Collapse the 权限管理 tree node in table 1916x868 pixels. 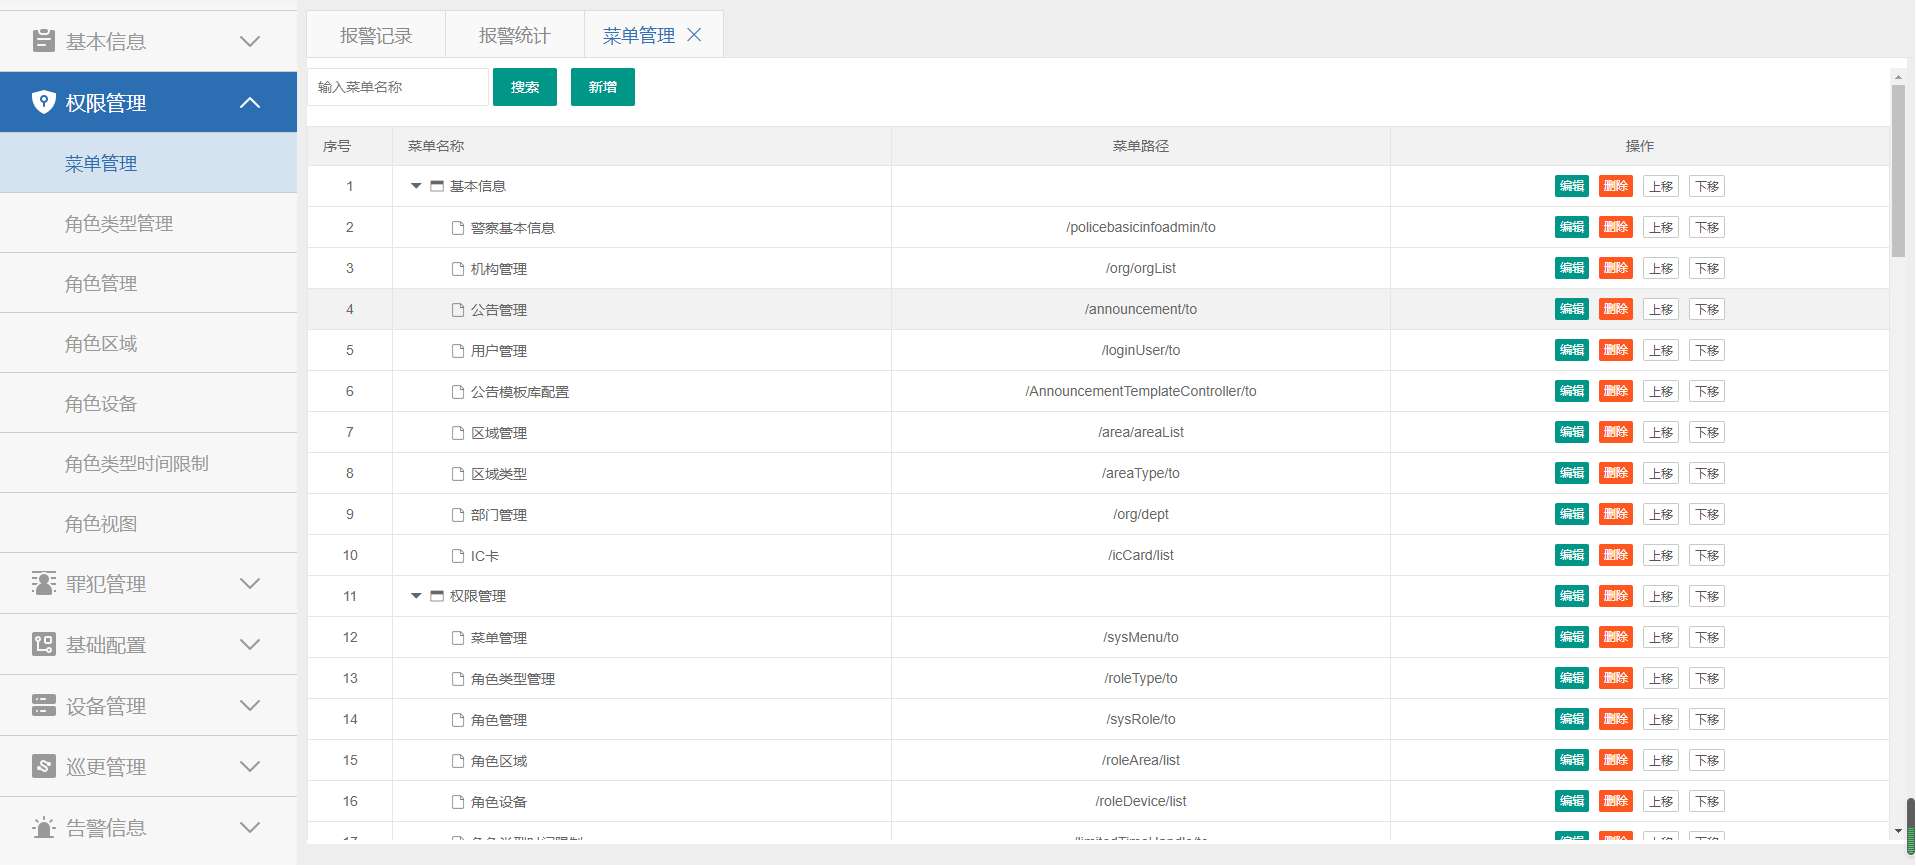pyautogui.click(x=416, y=596)
